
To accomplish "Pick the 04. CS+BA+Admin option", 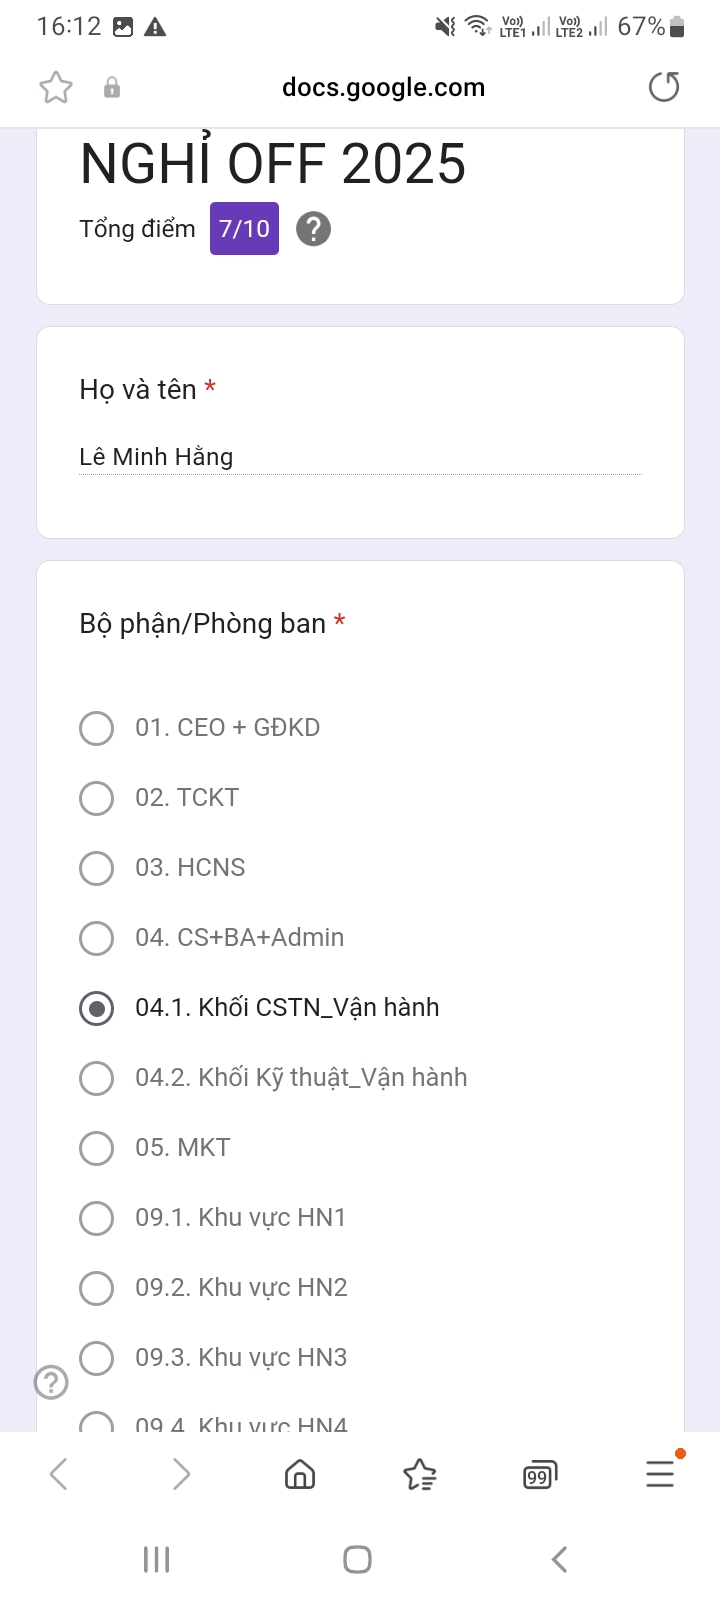I will (x=97, y=938).
